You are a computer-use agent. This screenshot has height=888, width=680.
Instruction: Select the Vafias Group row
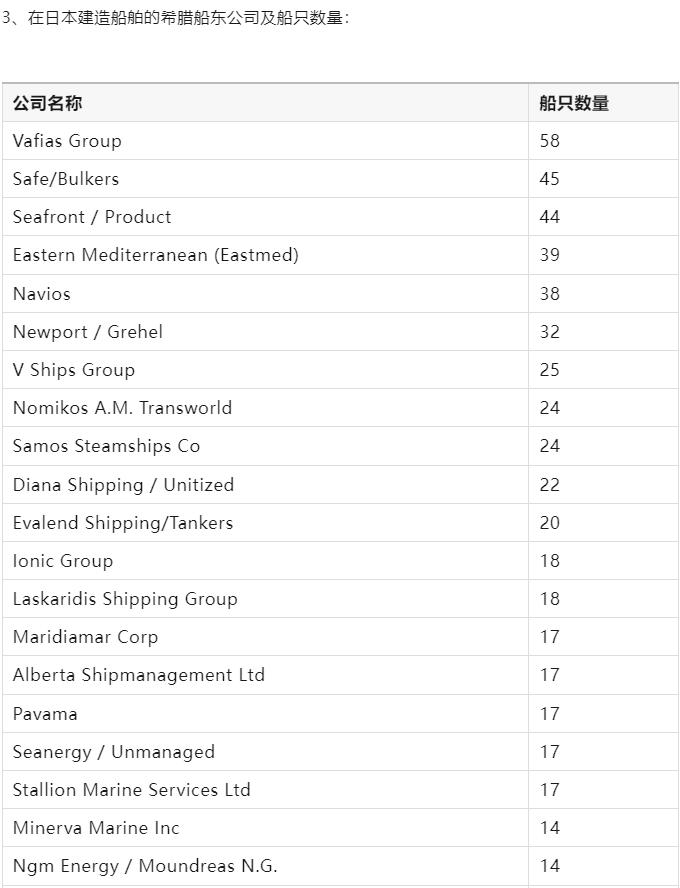coord(340,141)
